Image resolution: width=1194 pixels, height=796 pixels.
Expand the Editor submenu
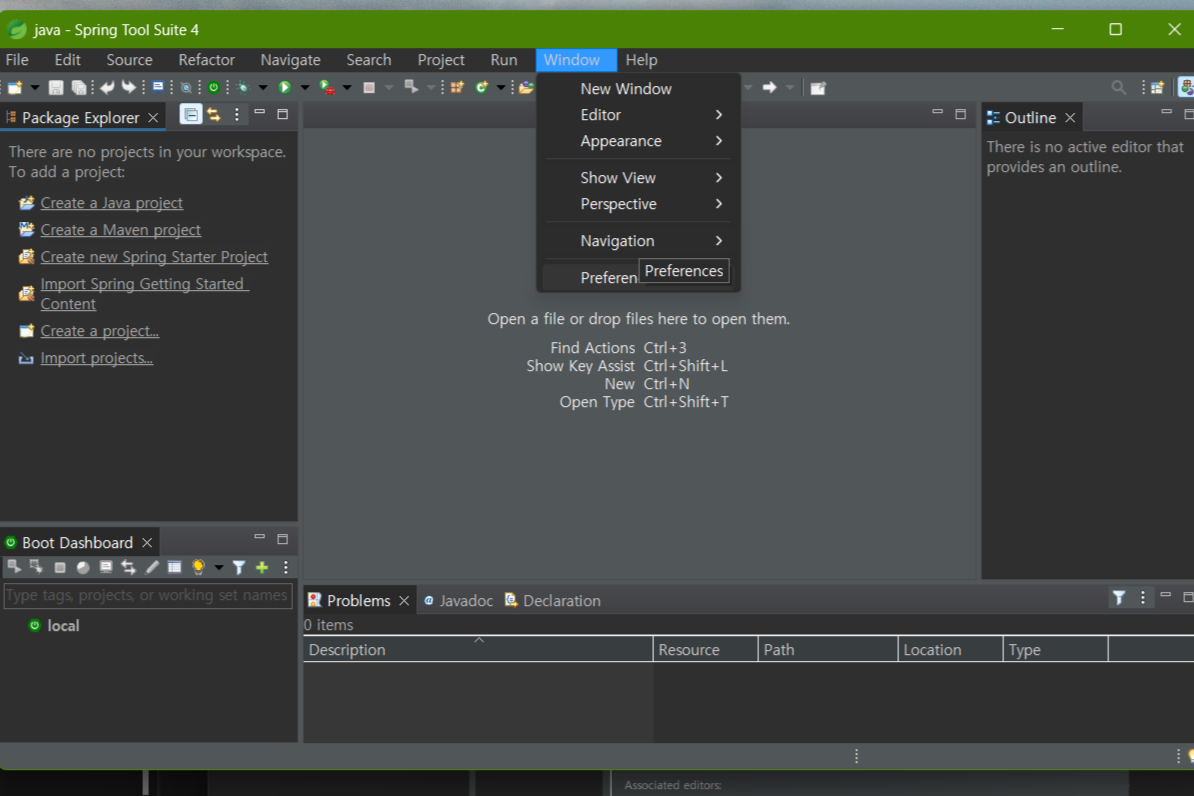638,115
